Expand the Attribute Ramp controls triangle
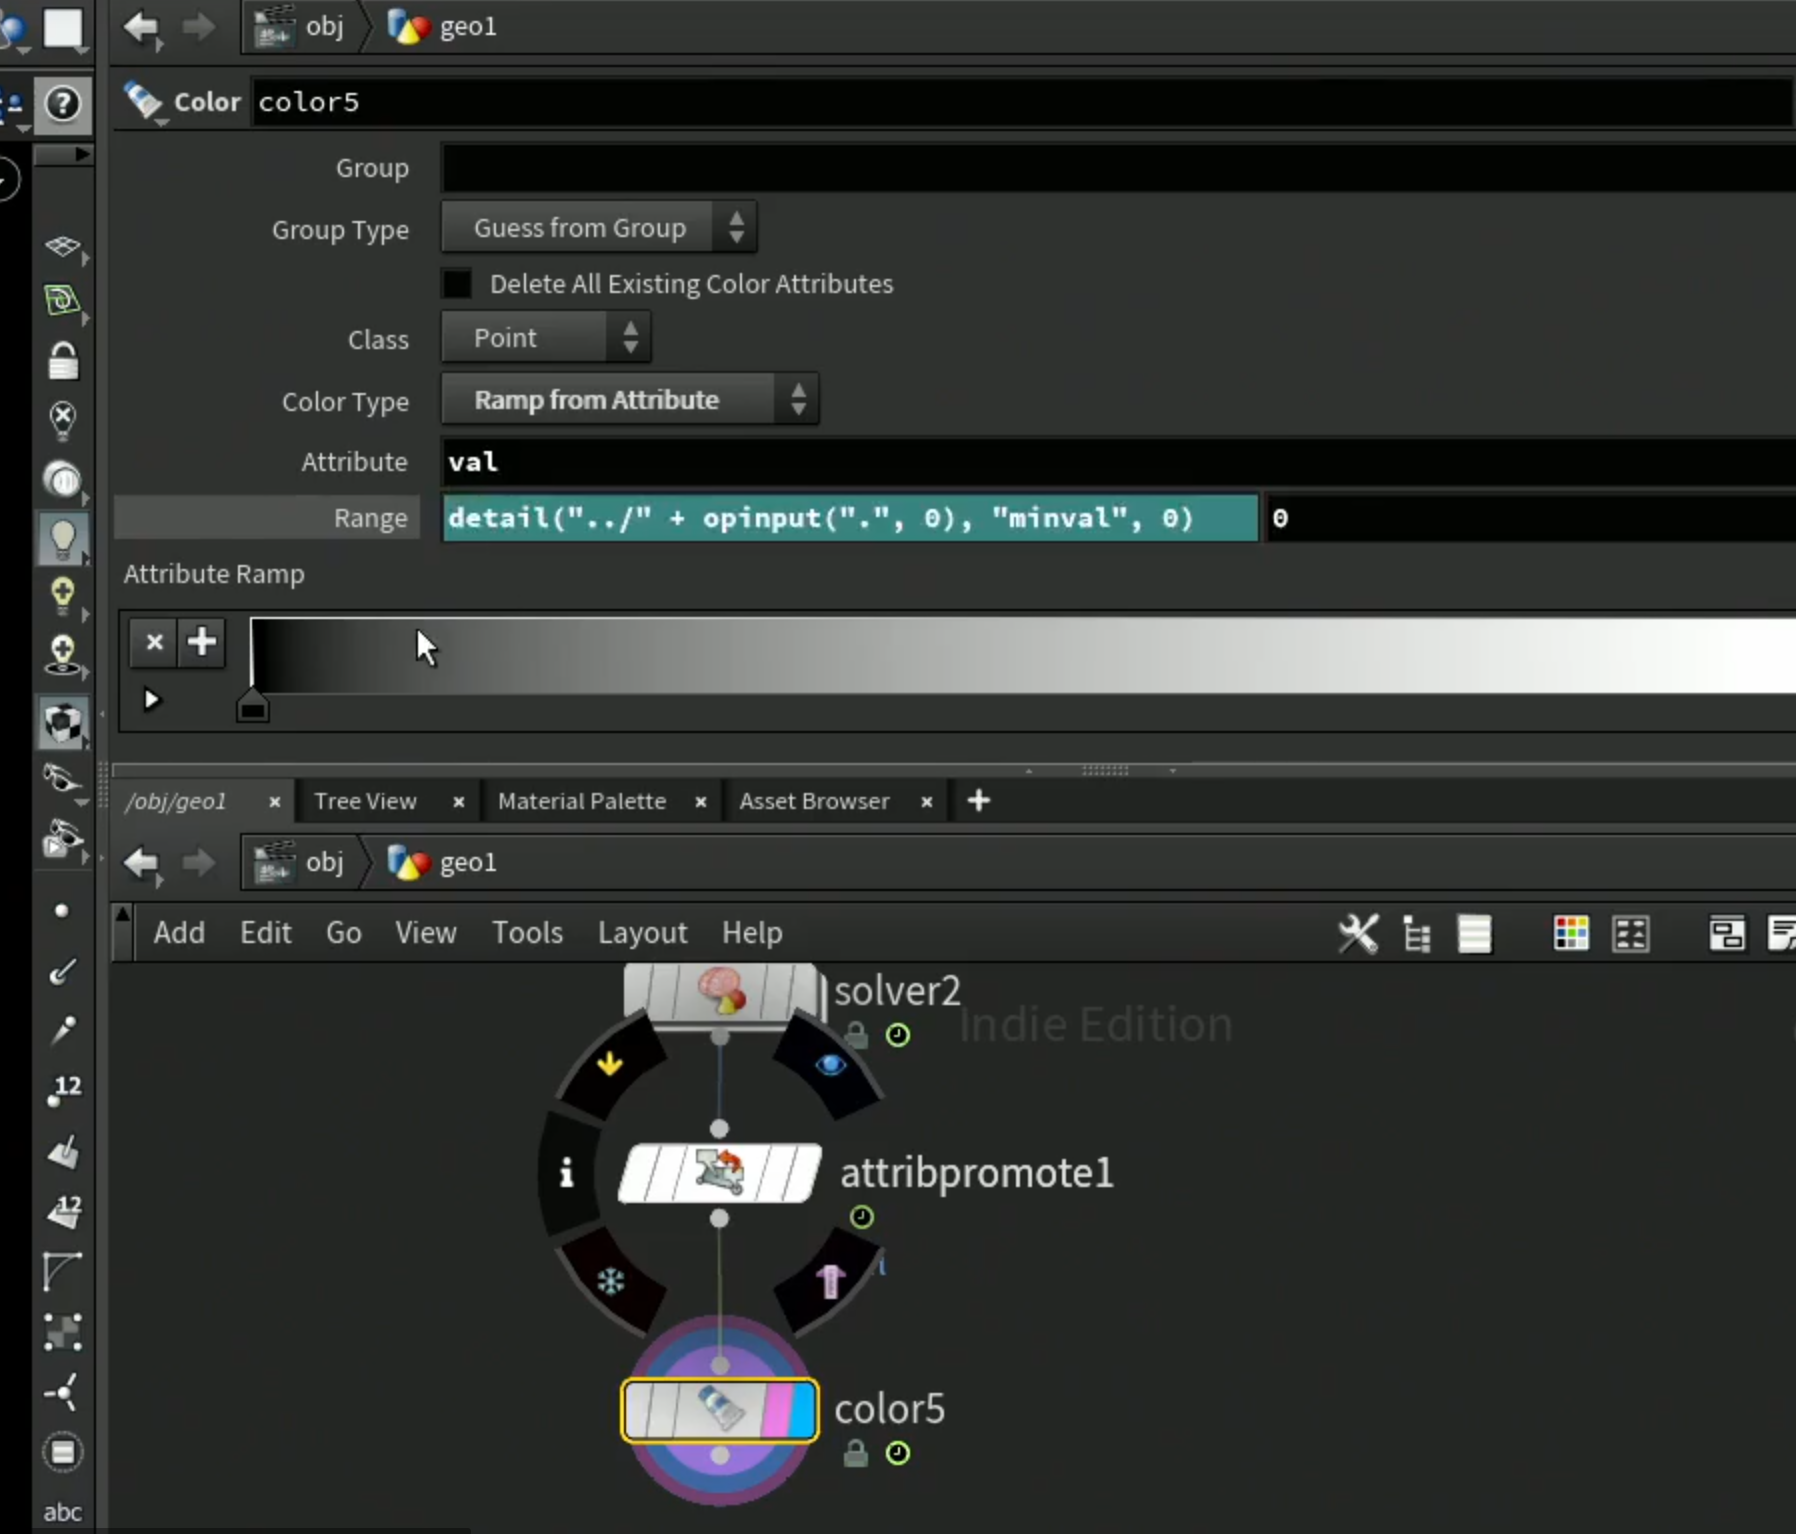This screenshot has height=1534, width=1796. click(151, 699)
